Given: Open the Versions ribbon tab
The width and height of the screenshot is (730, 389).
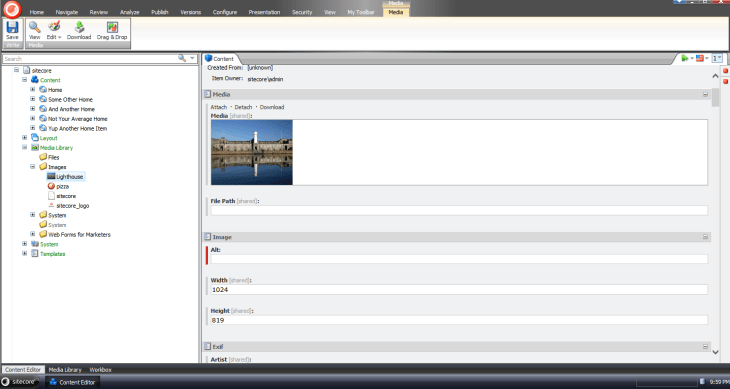Looking at the screenshot, I should coord(191,12).
